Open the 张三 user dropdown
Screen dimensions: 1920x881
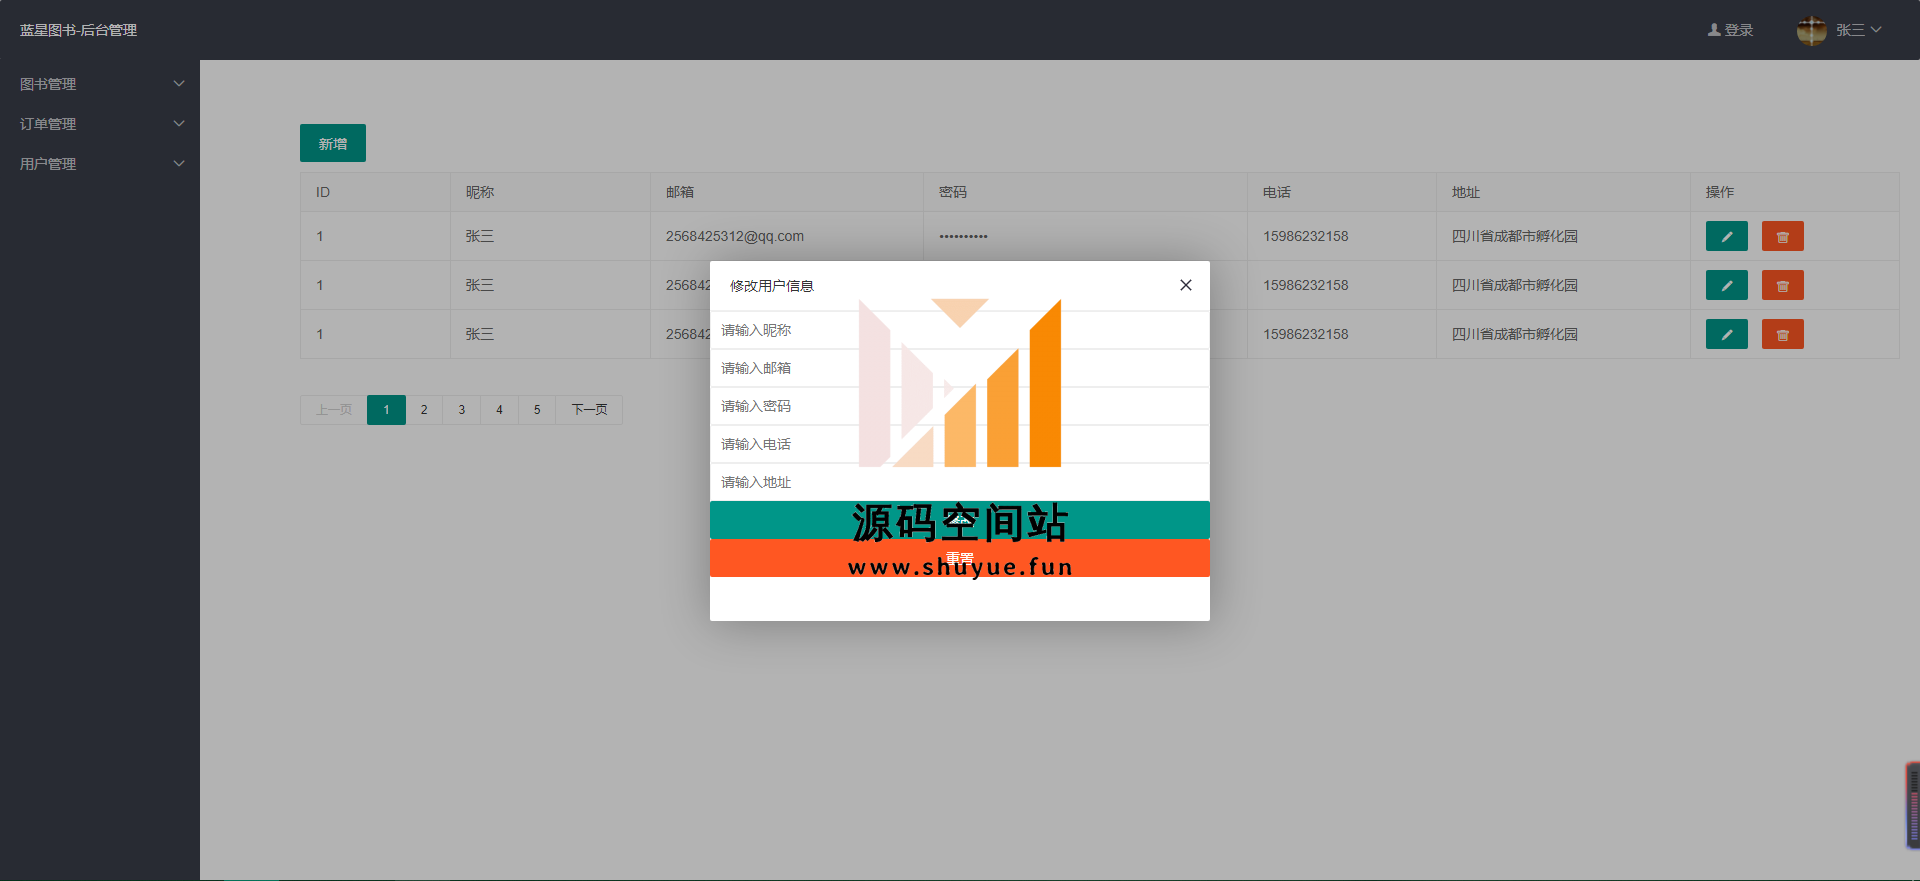(1858, 30)
